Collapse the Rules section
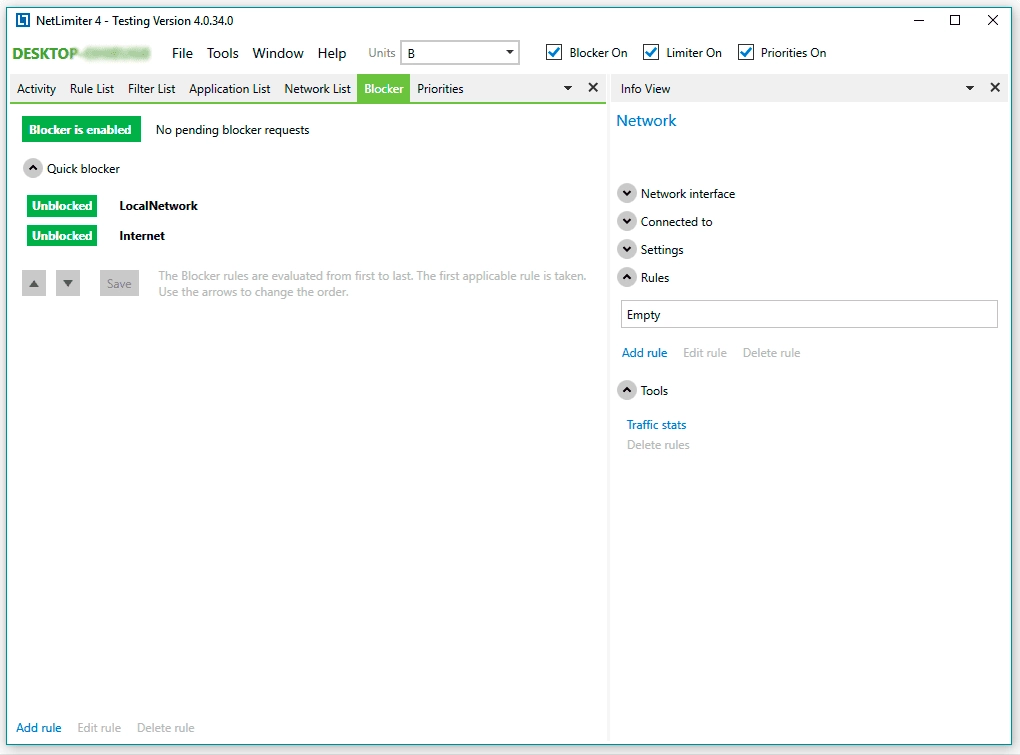The width and height of the screenshot is (1020, 755). coord(626,277)
